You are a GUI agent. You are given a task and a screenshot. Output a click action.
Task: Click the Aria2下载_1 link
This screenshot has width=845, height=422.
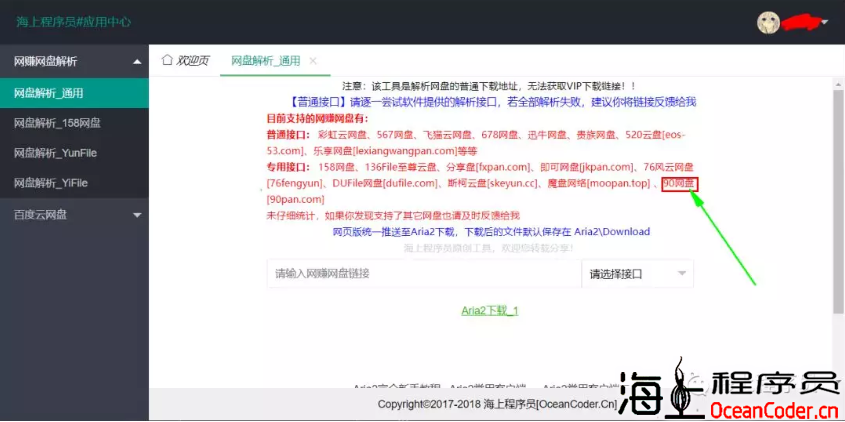(x=490, y=311)
